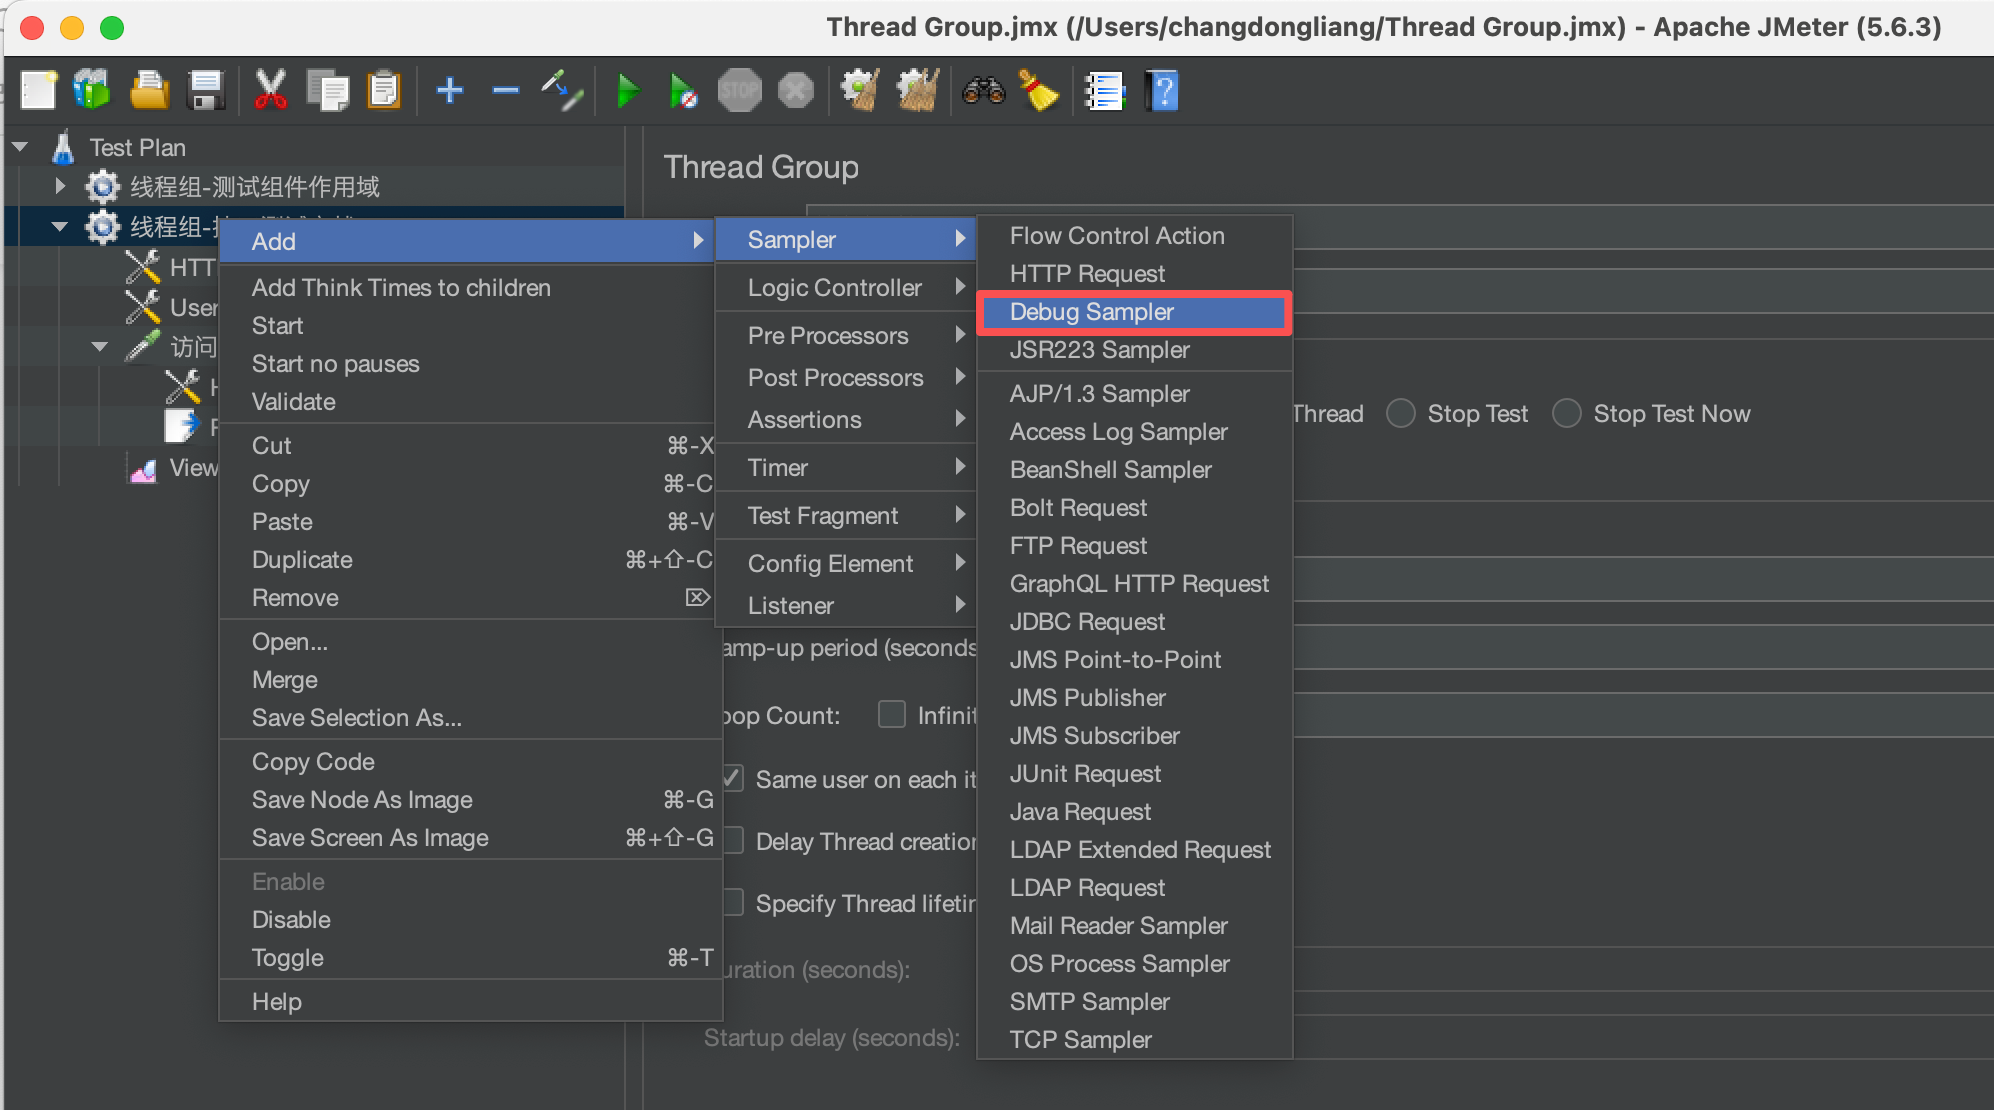Viewport: 1994px width, 1110px height.
Task: Click the Save floppy disk toolbar icon
Action: tap(206, 91)
